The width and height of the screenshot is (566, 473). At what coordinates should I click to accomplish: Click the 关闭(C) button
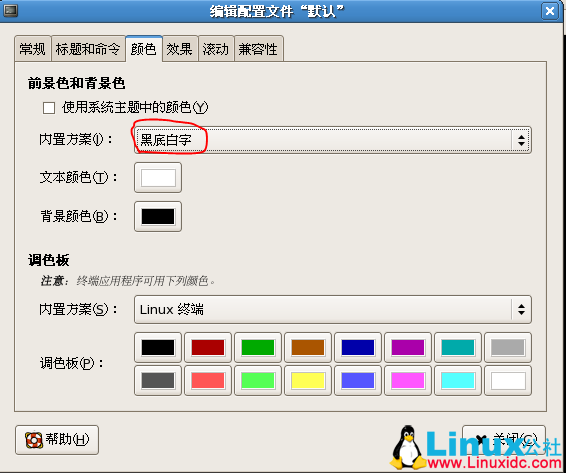[x=504, y=440]
